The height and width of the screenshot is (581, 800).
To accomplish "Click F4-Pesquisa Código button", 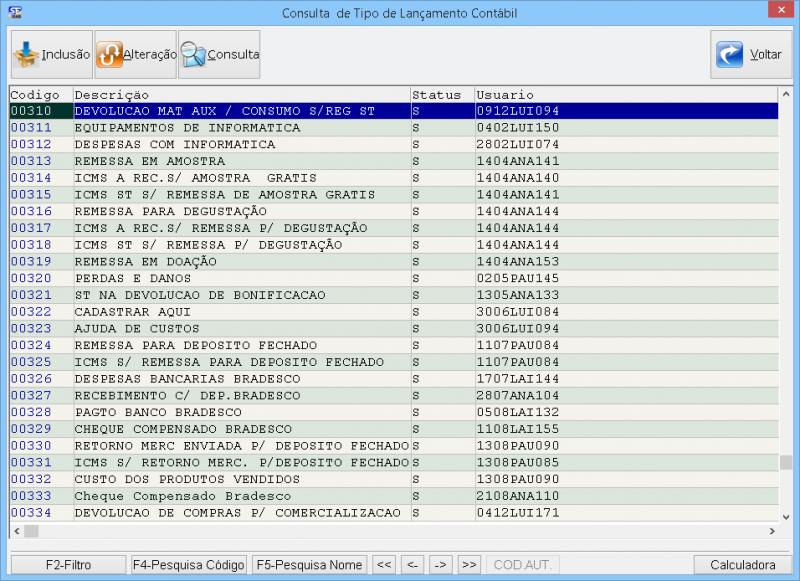I will tap(189, 565).
